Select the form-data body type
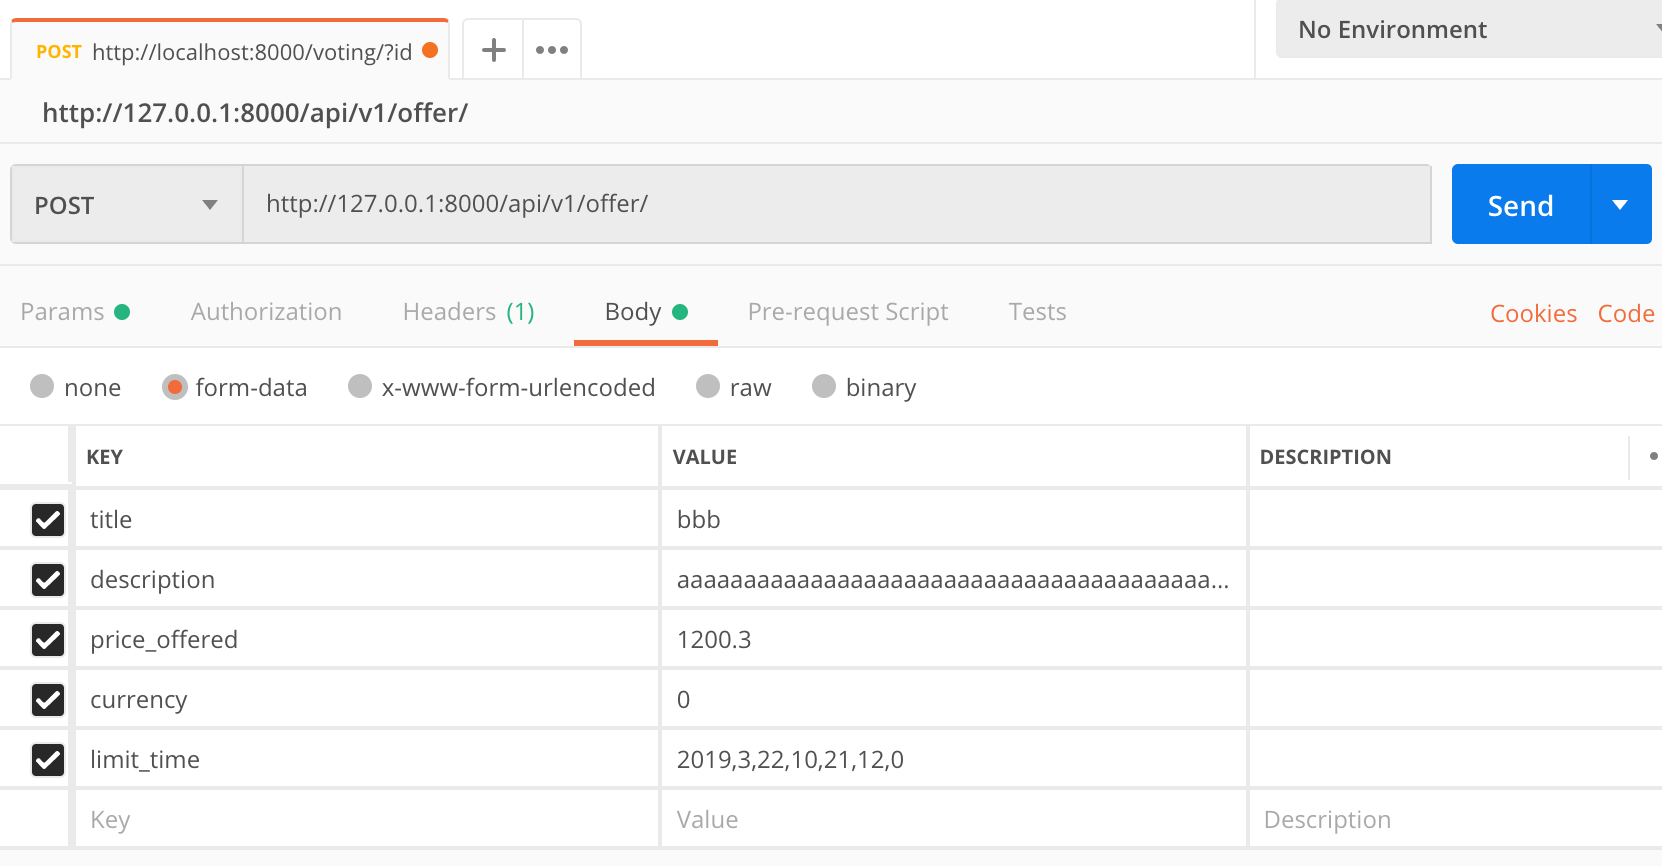The width and height of the screenshot is (1662, 866). 175,387
